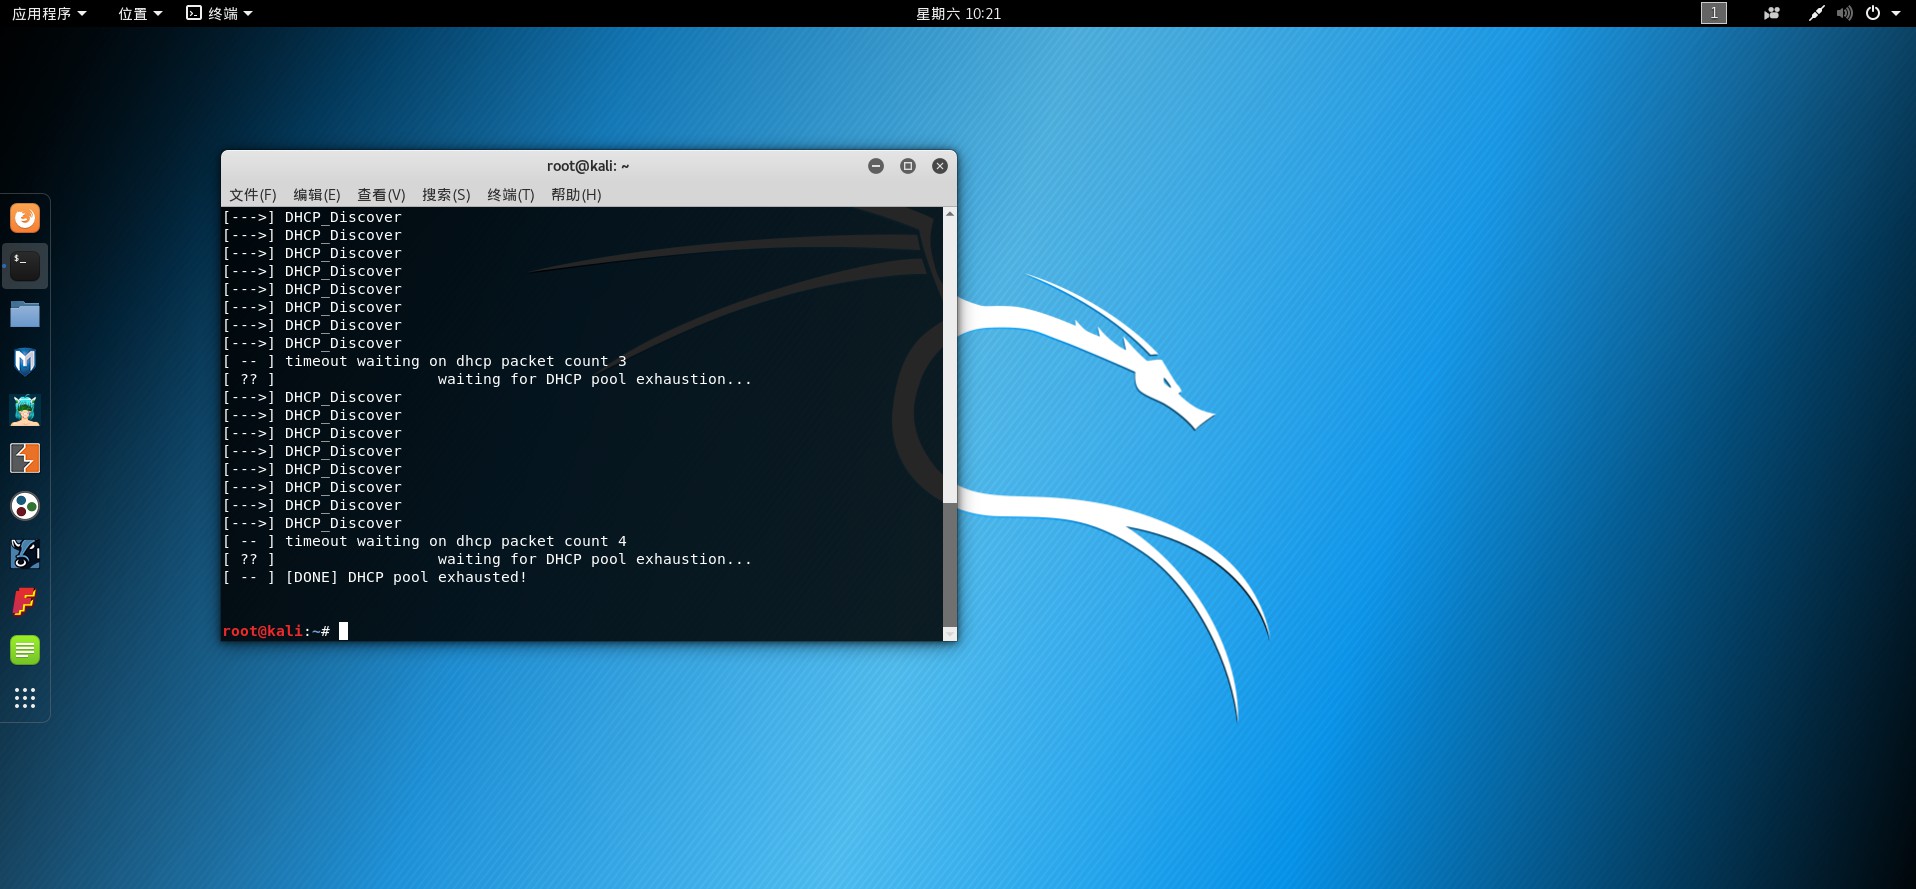Open the volume speaker tray icon
The height and width of the screenshot is (889, 1916).
1845,13
